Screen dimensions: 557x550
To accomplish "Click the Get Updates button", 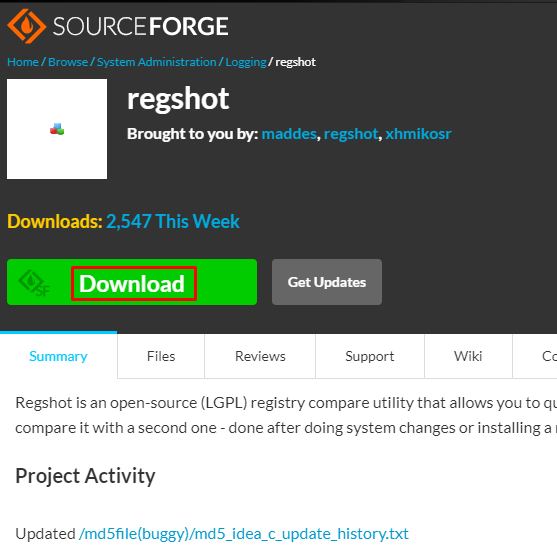I will (x=327, y=282).
